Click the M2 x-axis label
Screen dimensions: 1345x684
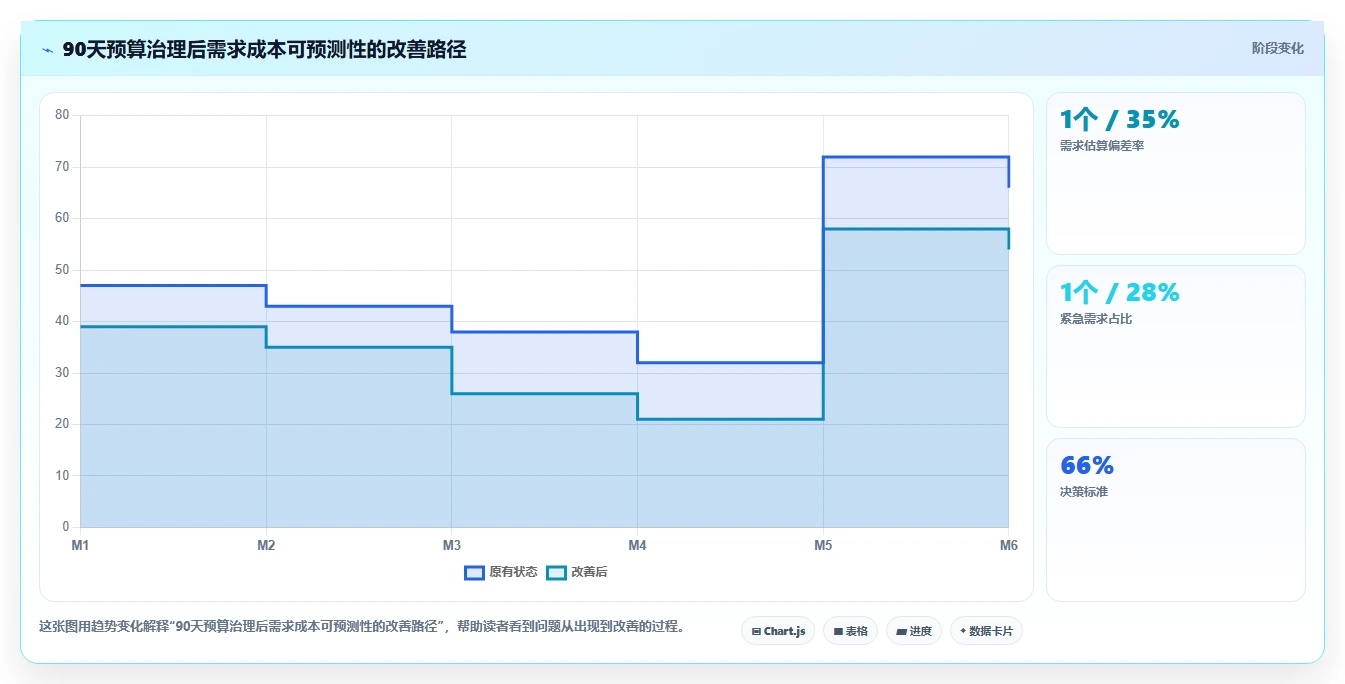pyautogui.click(x=266, y=545)
